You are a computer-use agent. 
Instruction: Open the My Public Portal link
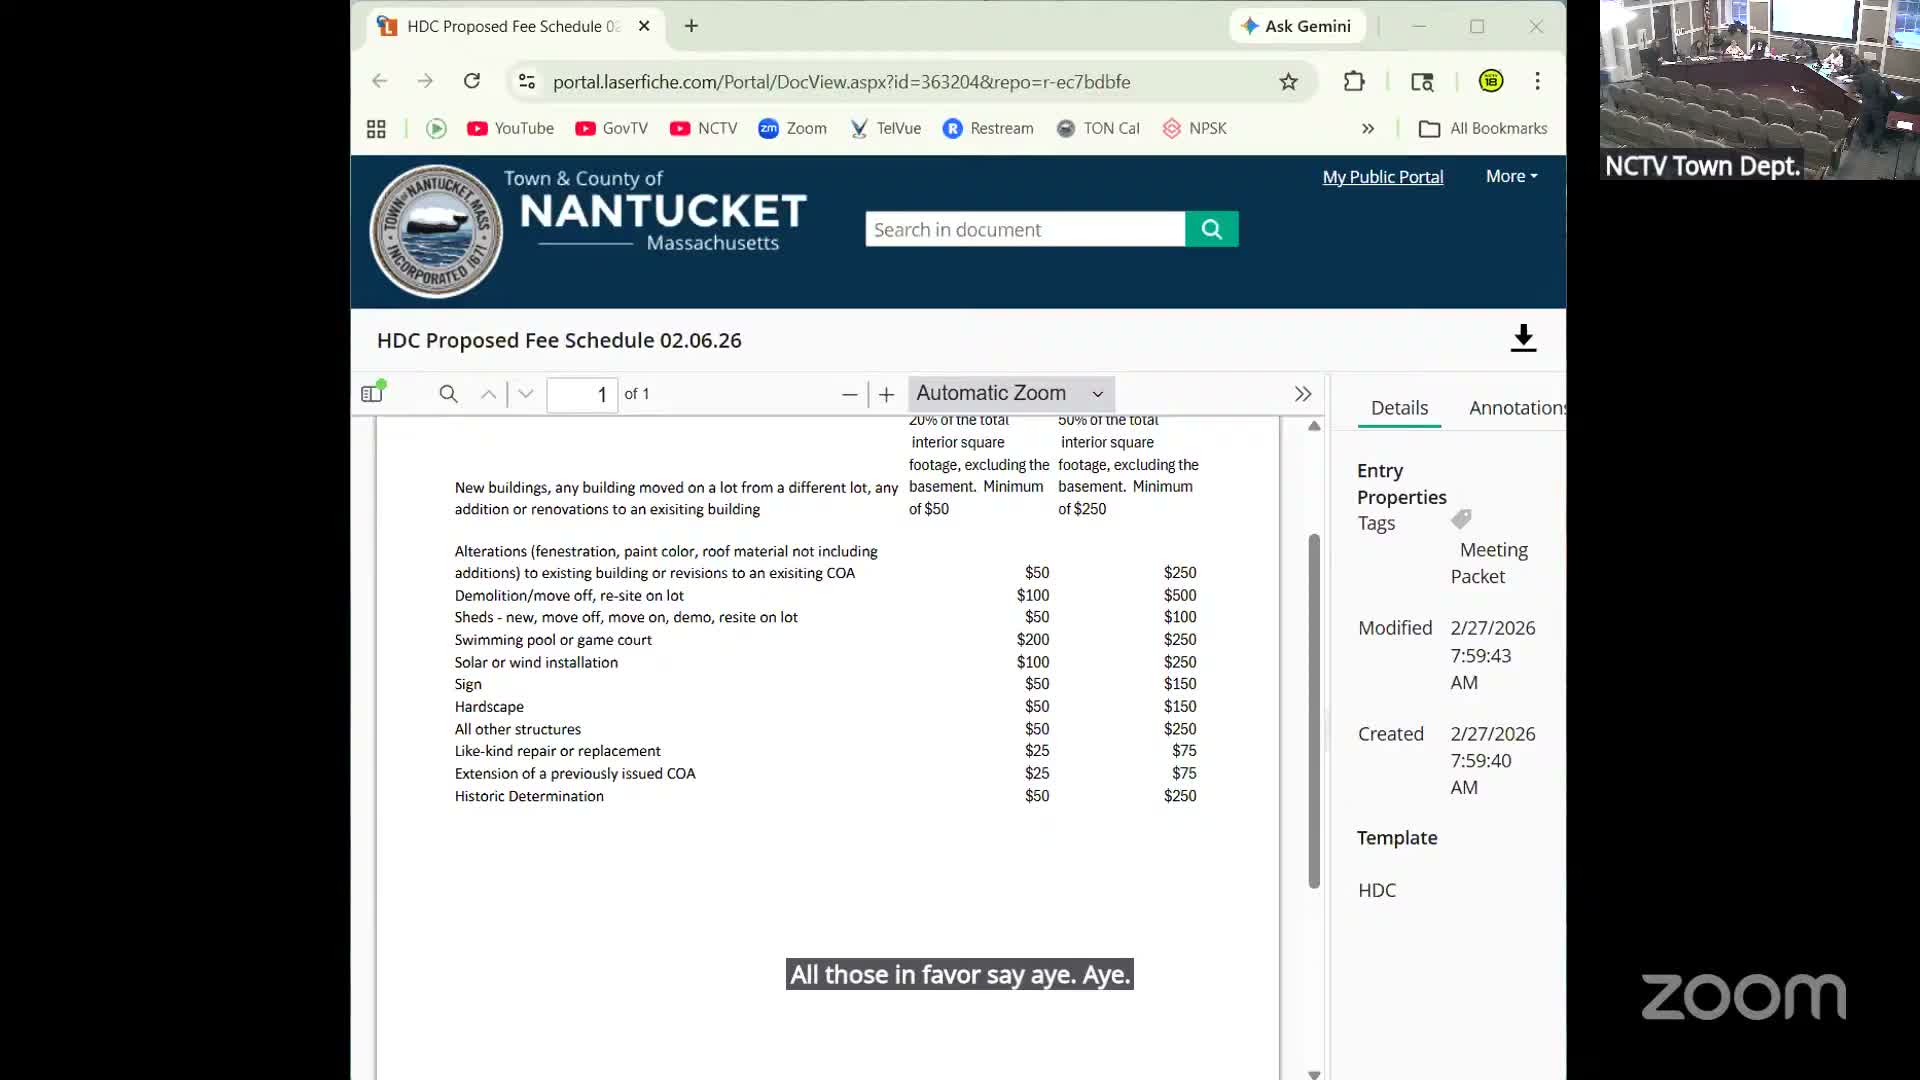[1383, 176]
